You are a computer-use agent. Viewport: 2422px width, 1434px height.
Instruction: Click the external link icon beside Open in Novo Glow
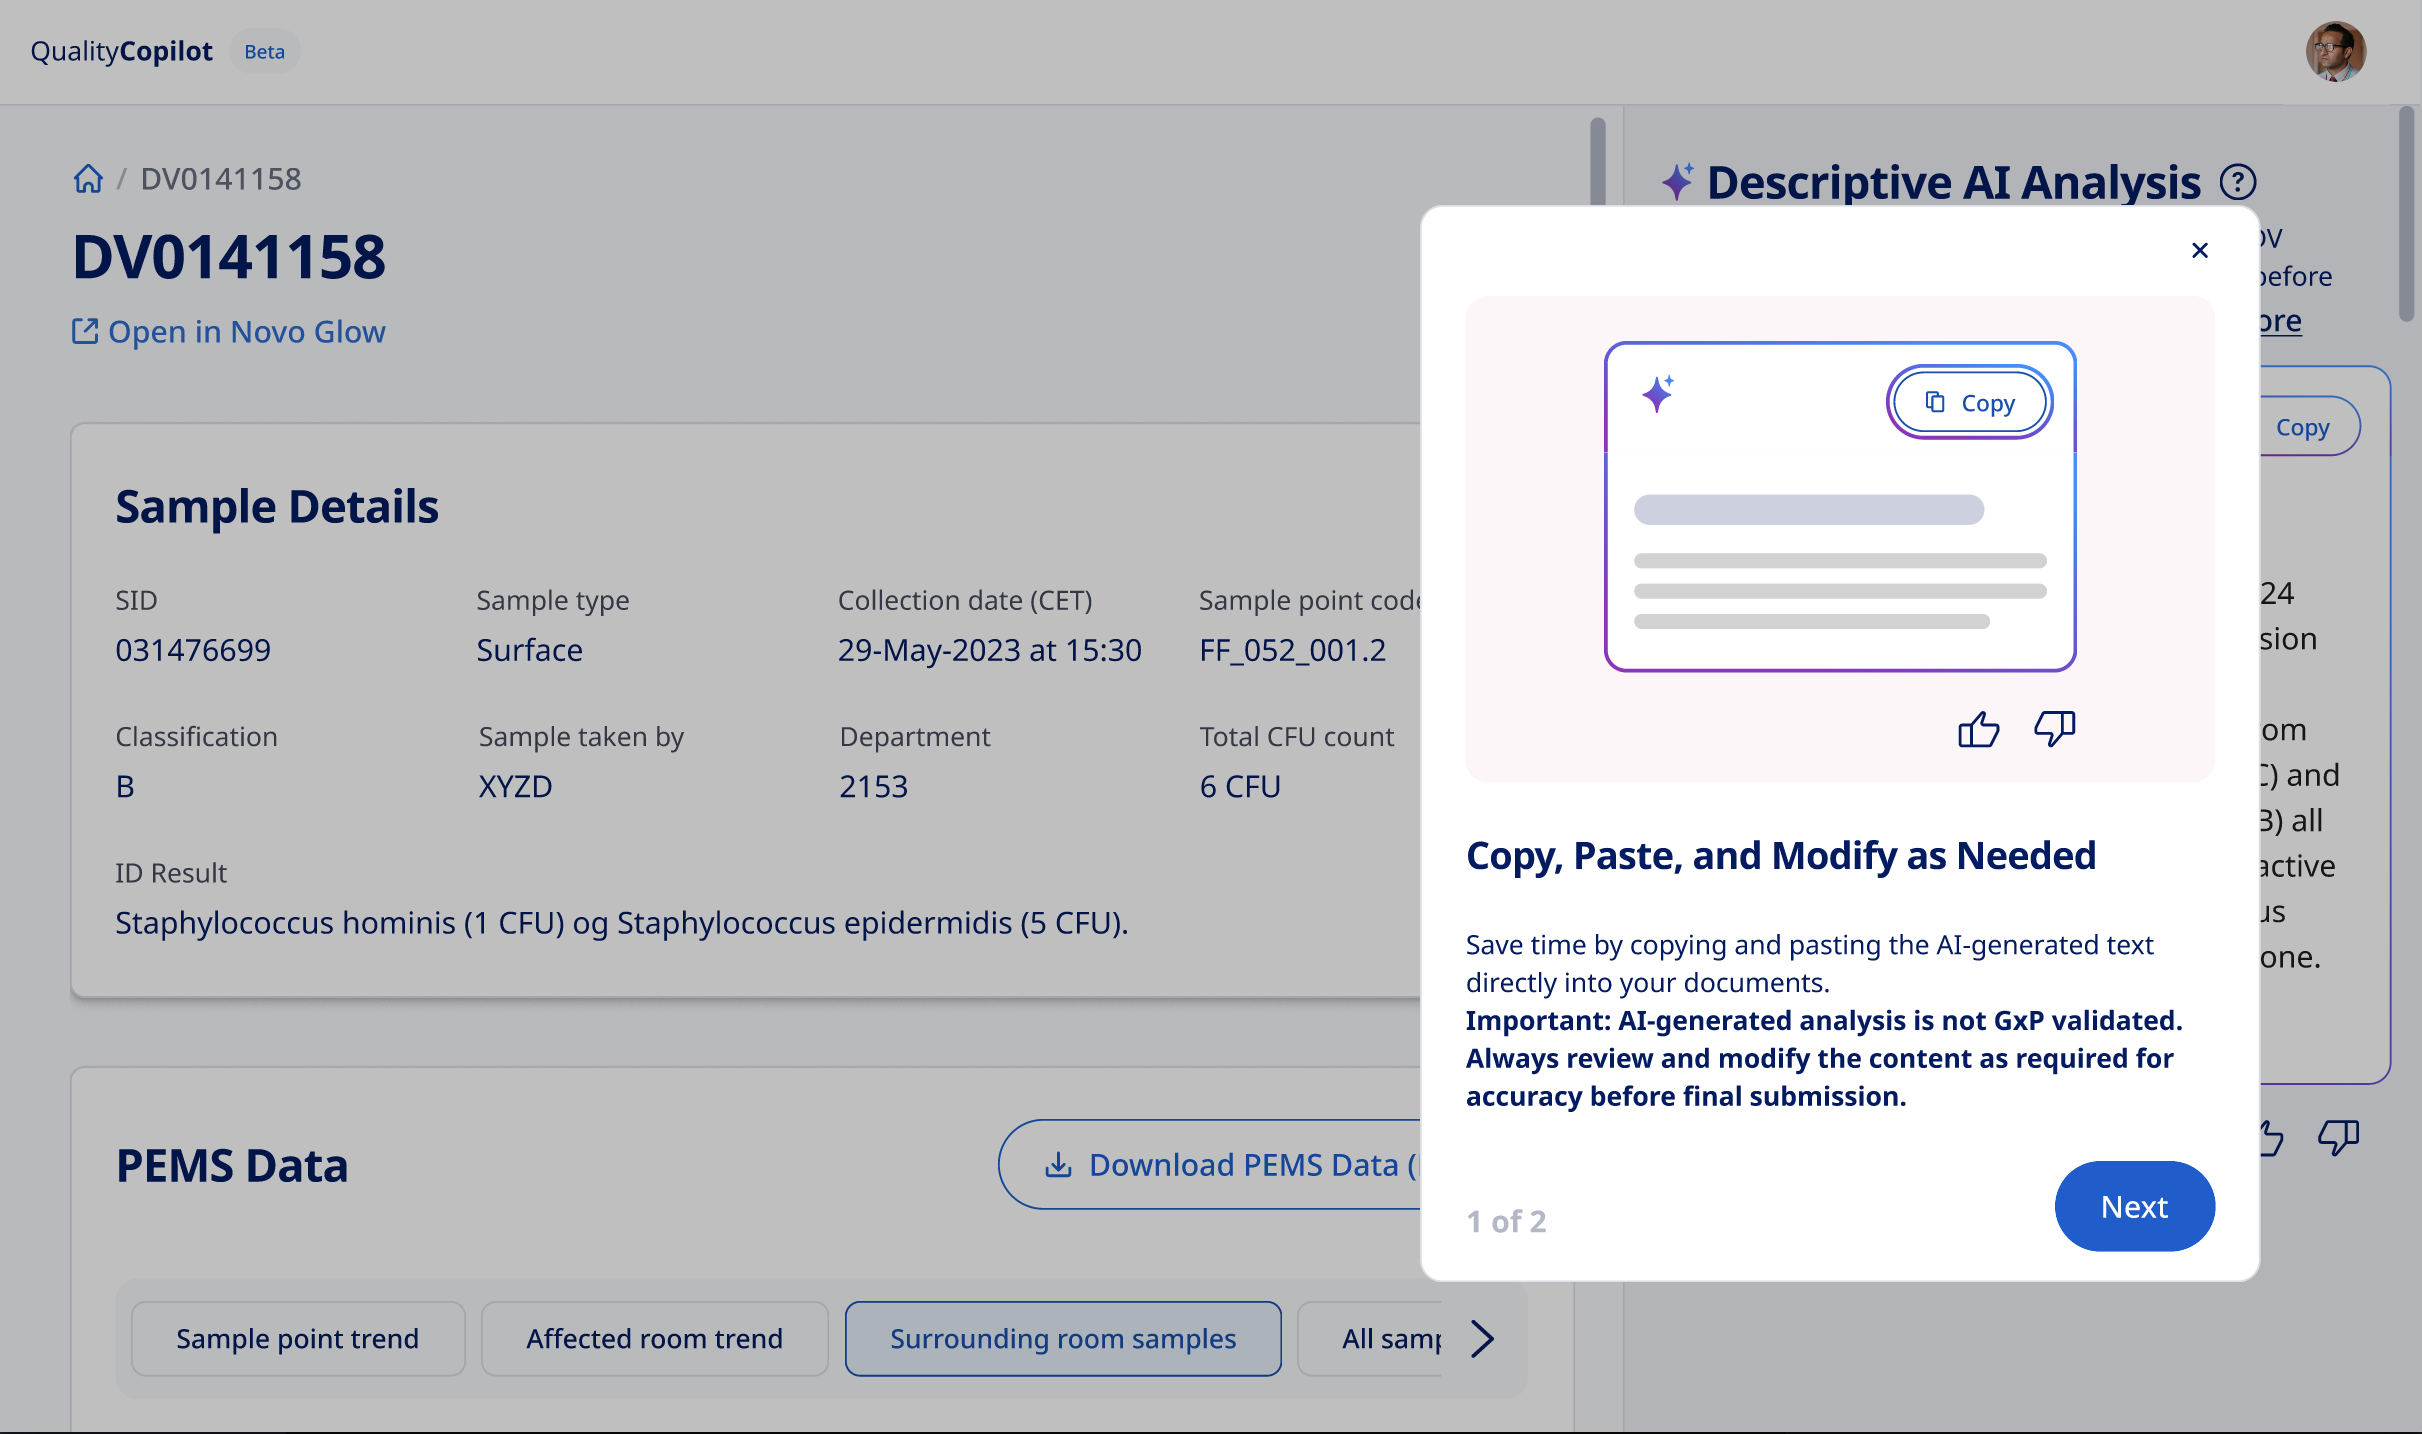85,331
